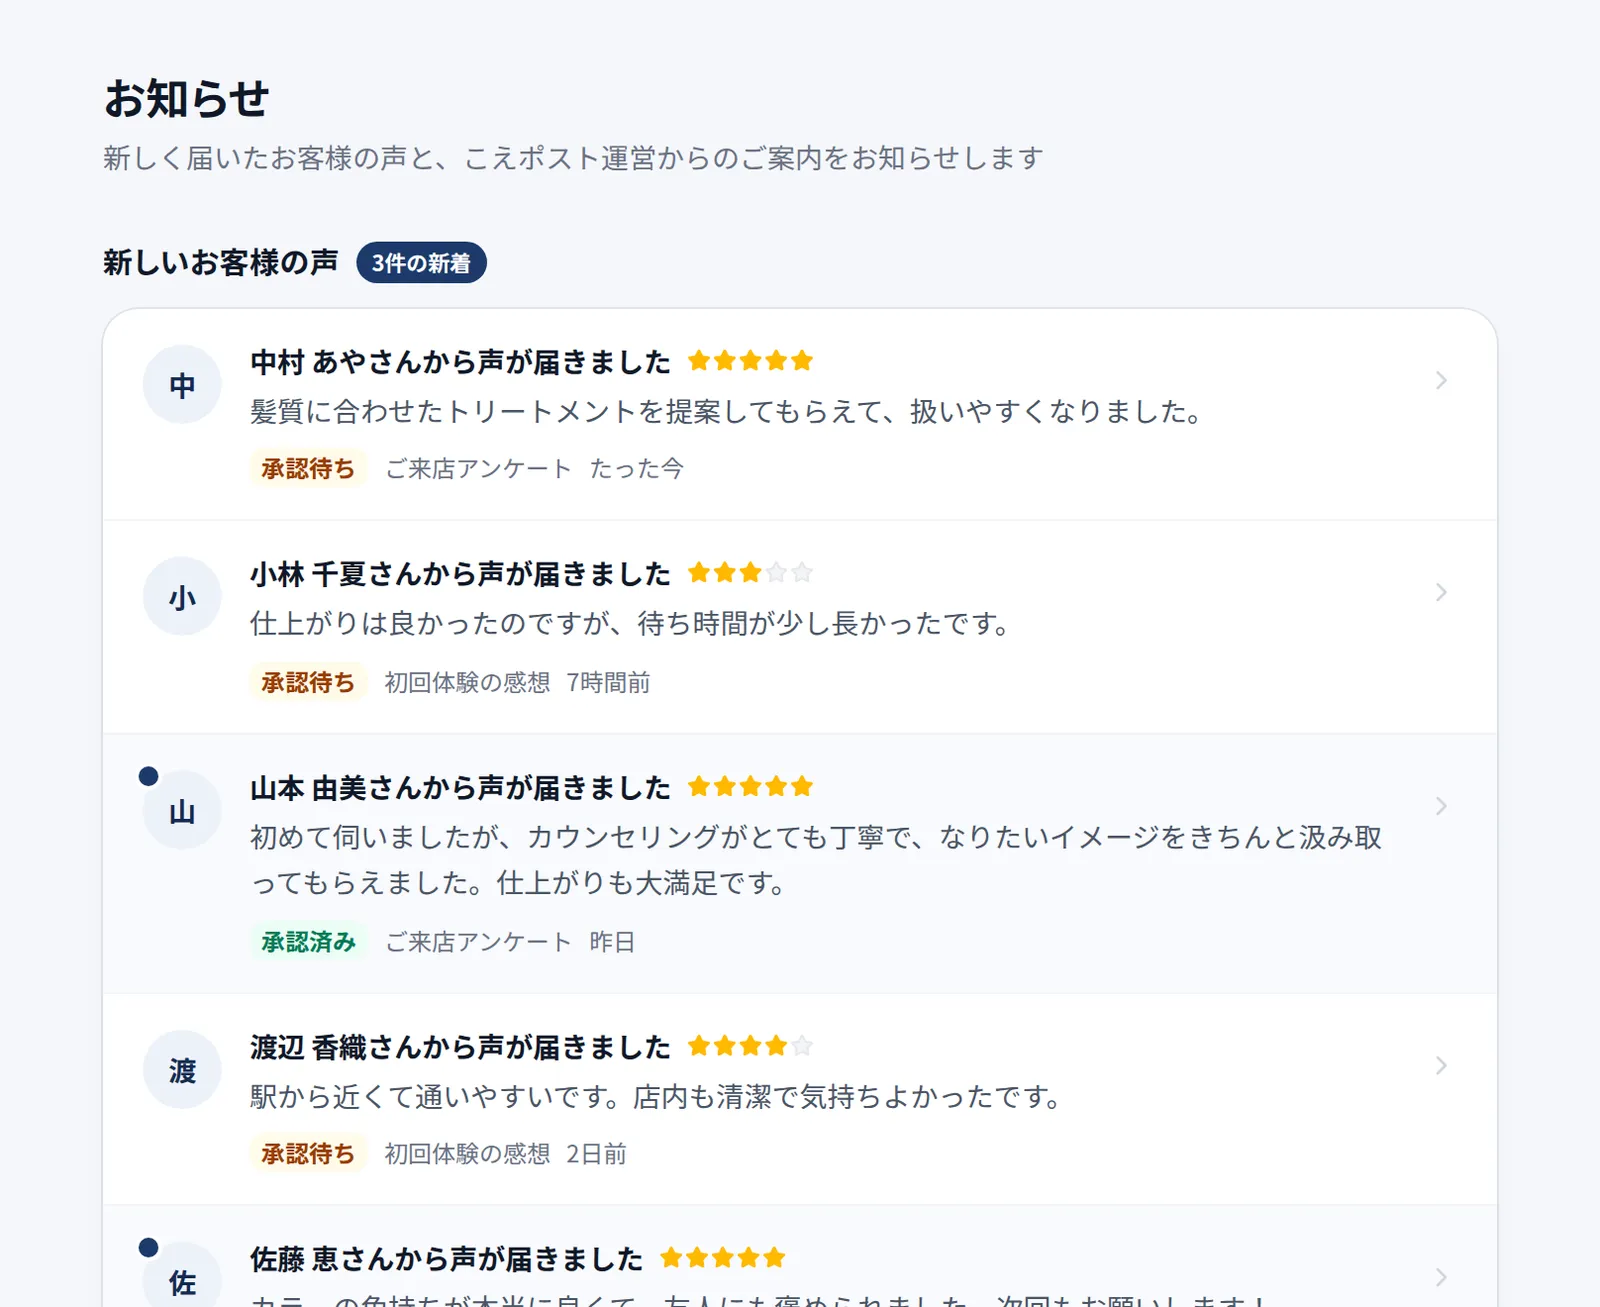Viewport: 1600px width, 1307px height.
Task: Click the 小 avatar for 小林 千夏
Action: point(182,596)
